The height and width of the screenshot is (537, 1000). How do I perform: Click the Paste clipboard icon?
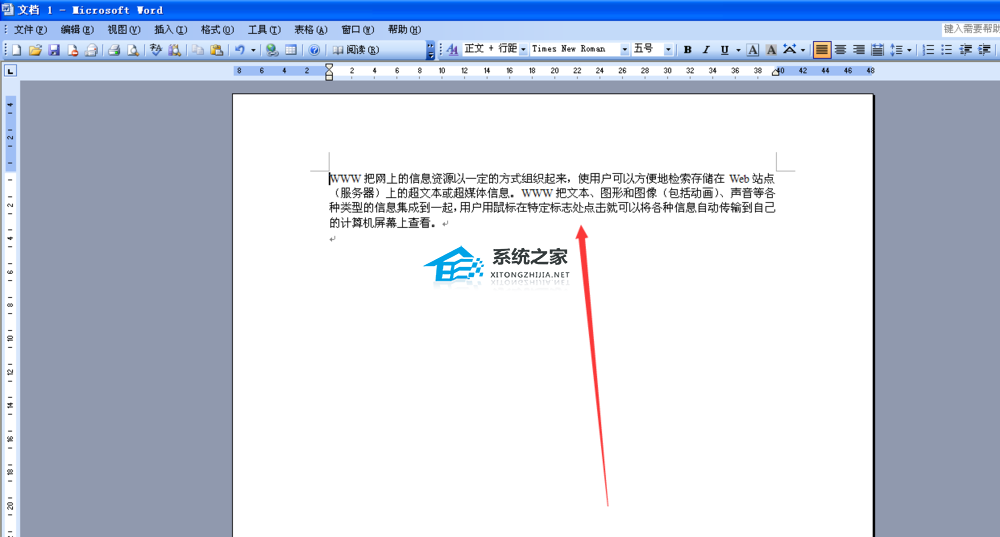[216, 50]
